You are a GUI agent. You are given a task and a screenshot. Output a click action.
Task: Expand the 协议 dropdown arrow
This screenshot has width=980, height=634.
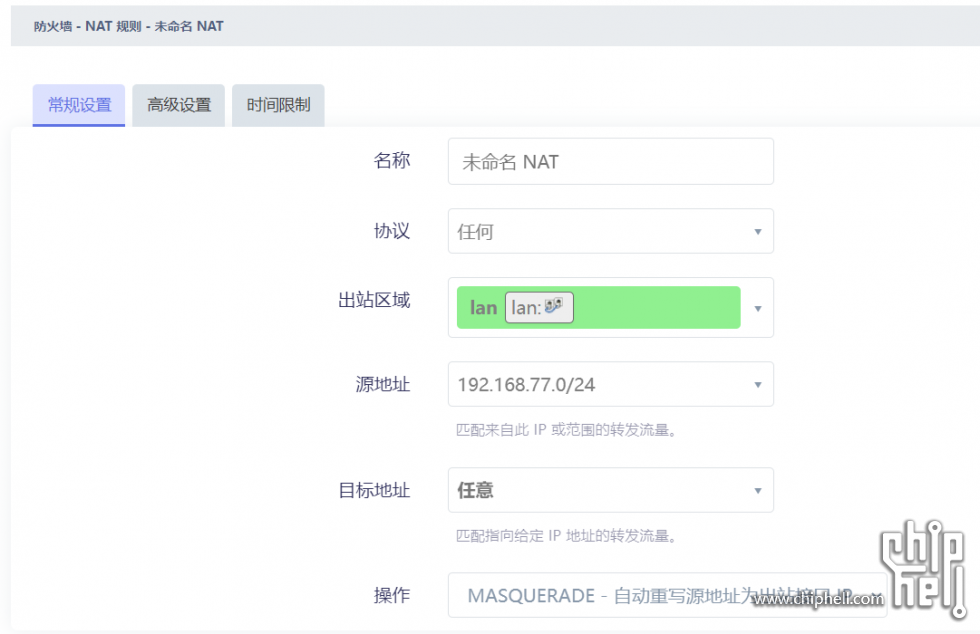(x=758, y=232)
